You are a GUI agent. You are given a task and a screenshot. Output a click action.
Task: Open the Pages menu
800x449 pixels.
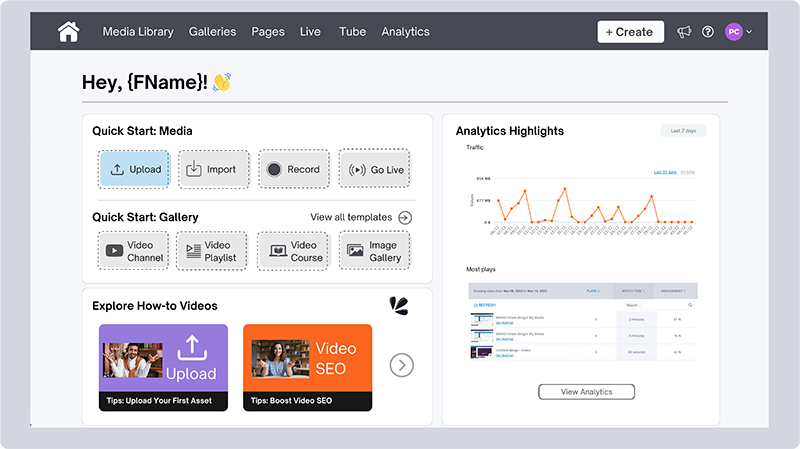point(268,32)
